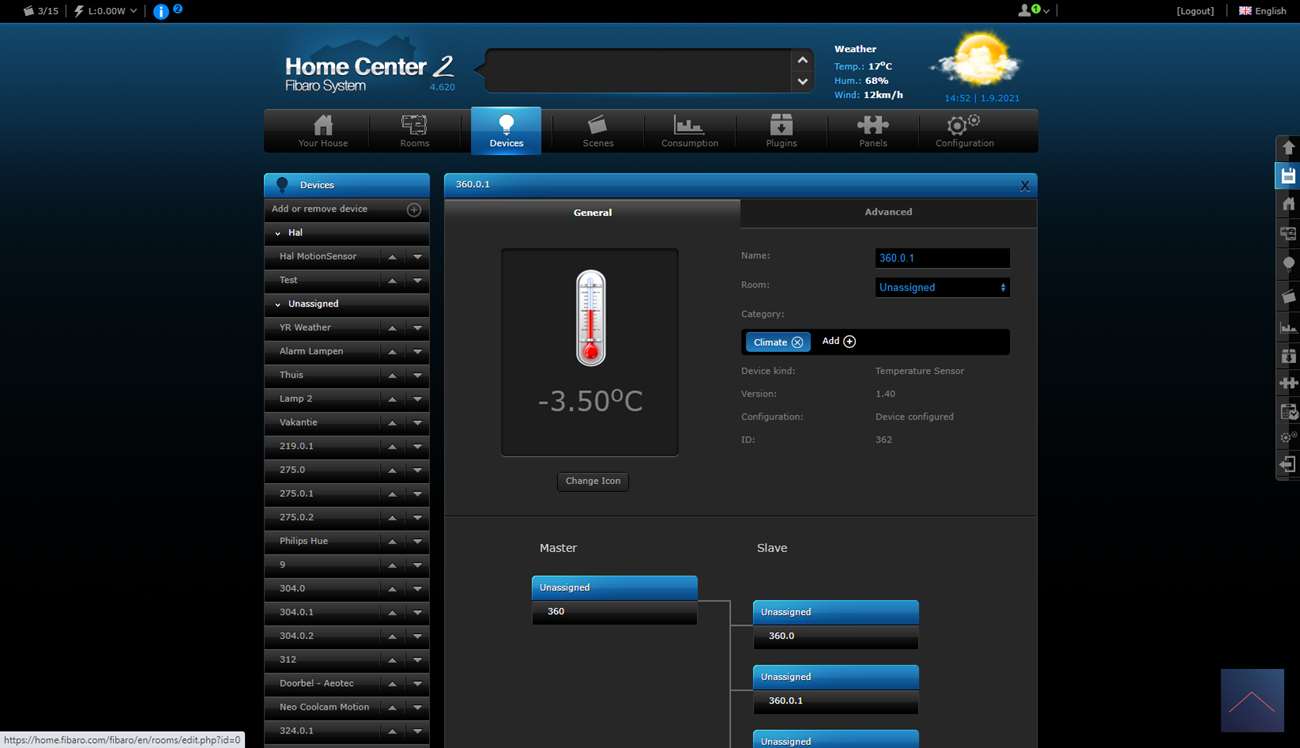Remove the Climate category tag
Screen dimensions: 1300x748
pyautogui.click(x=797, y=342)
